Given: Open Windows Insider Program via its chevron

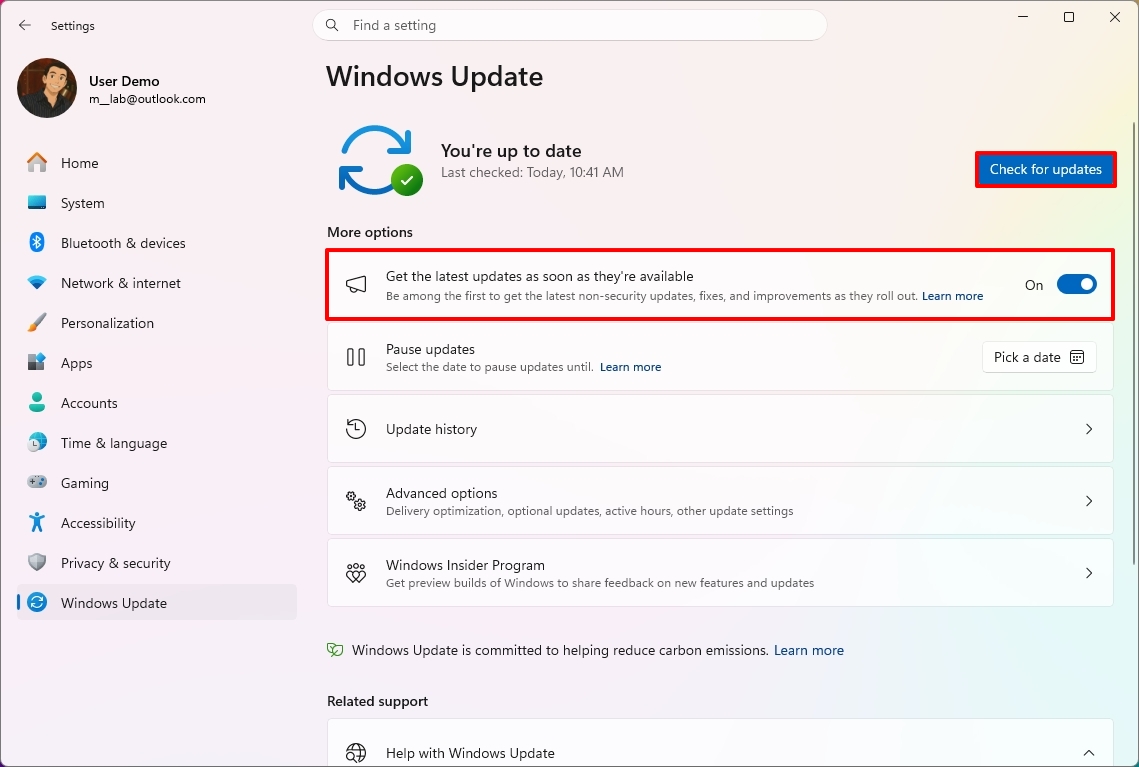Looking at the screenshot, I should 1089,573.
